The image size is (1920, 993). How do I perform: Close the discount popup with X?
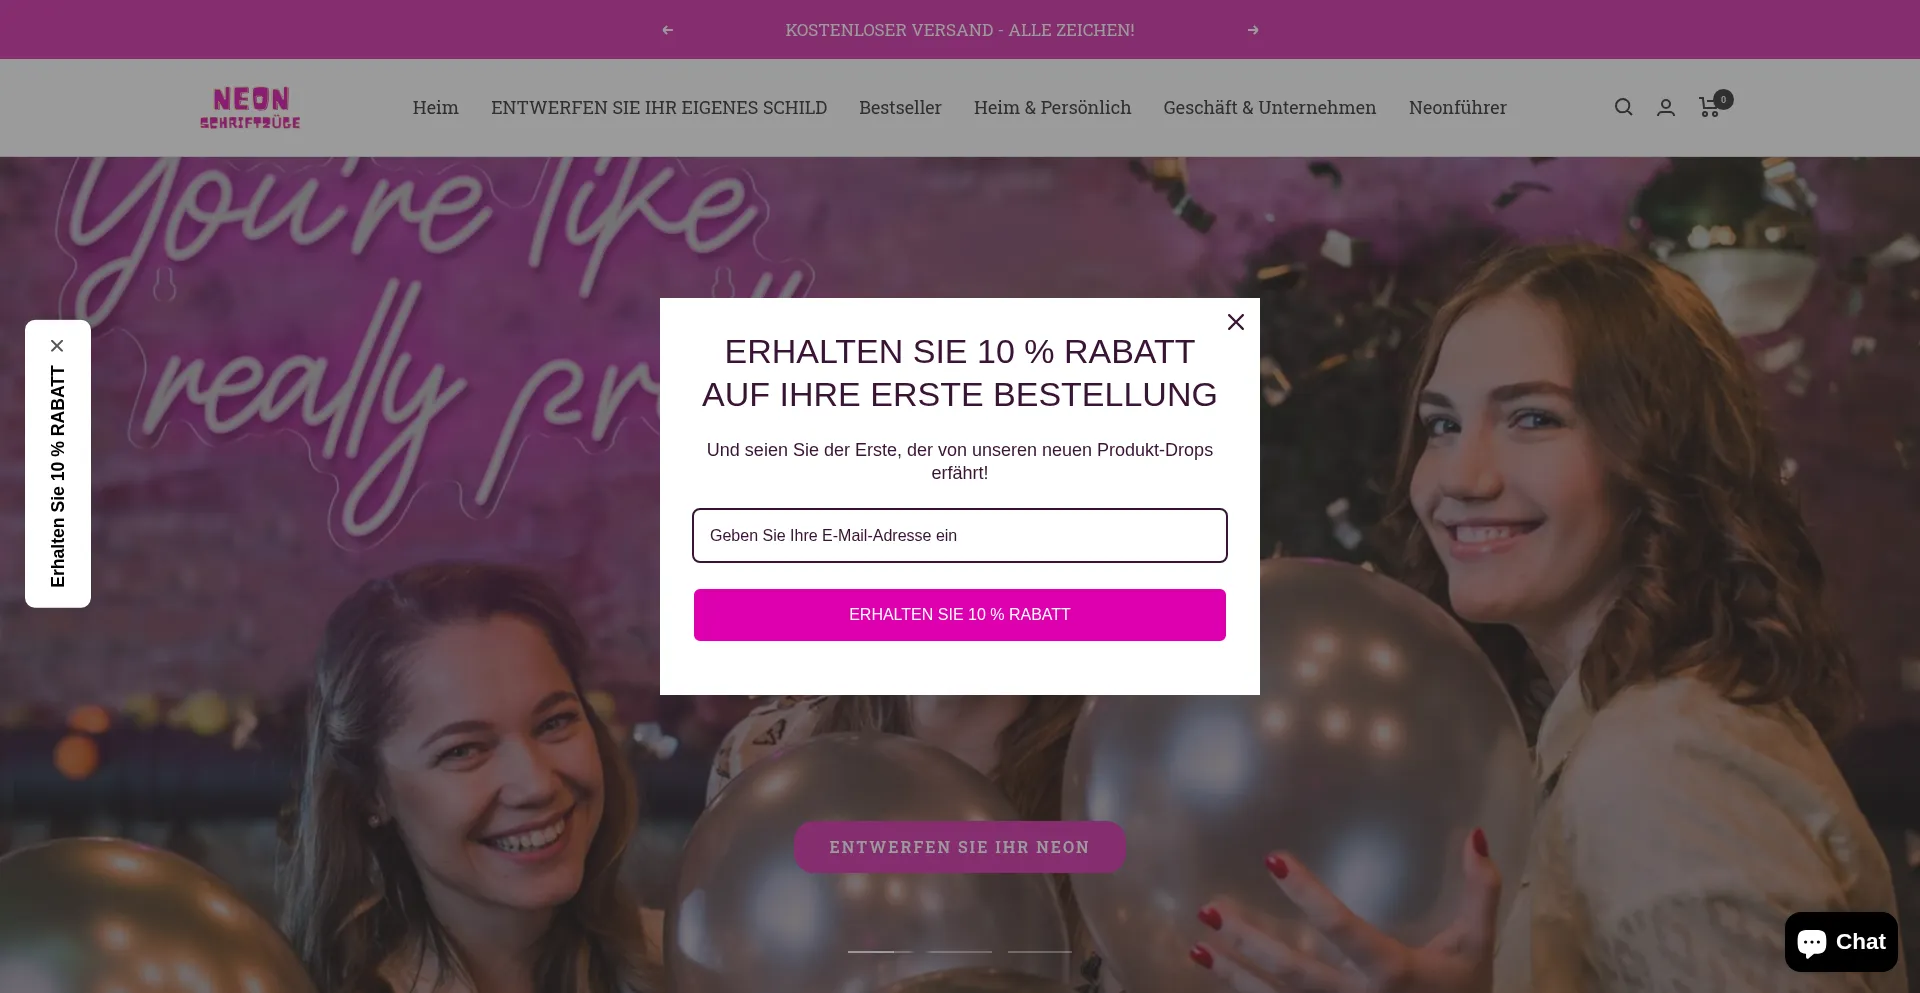point(1236,322)
